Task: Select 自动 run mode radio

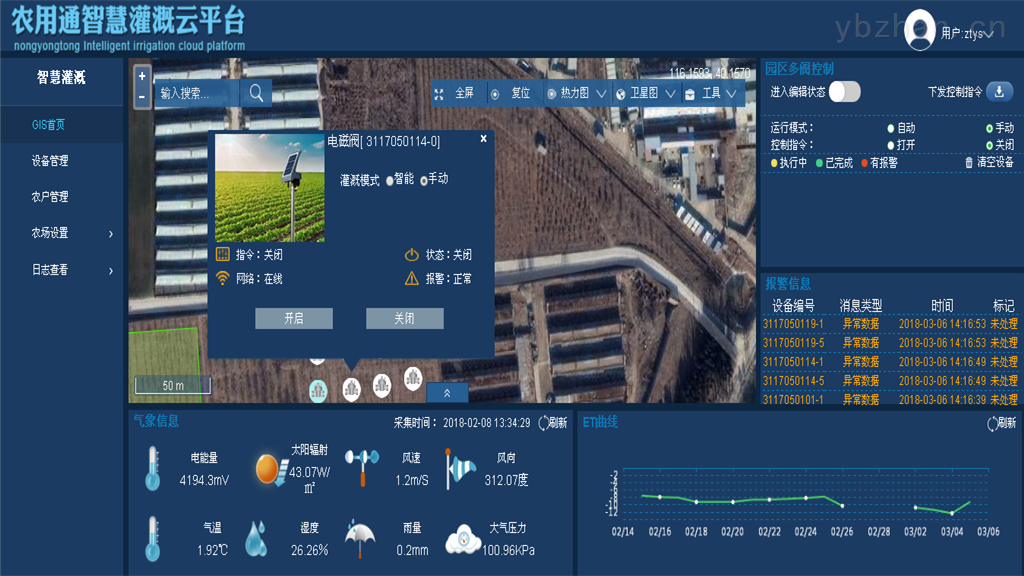Action: (x=891, y=128)
